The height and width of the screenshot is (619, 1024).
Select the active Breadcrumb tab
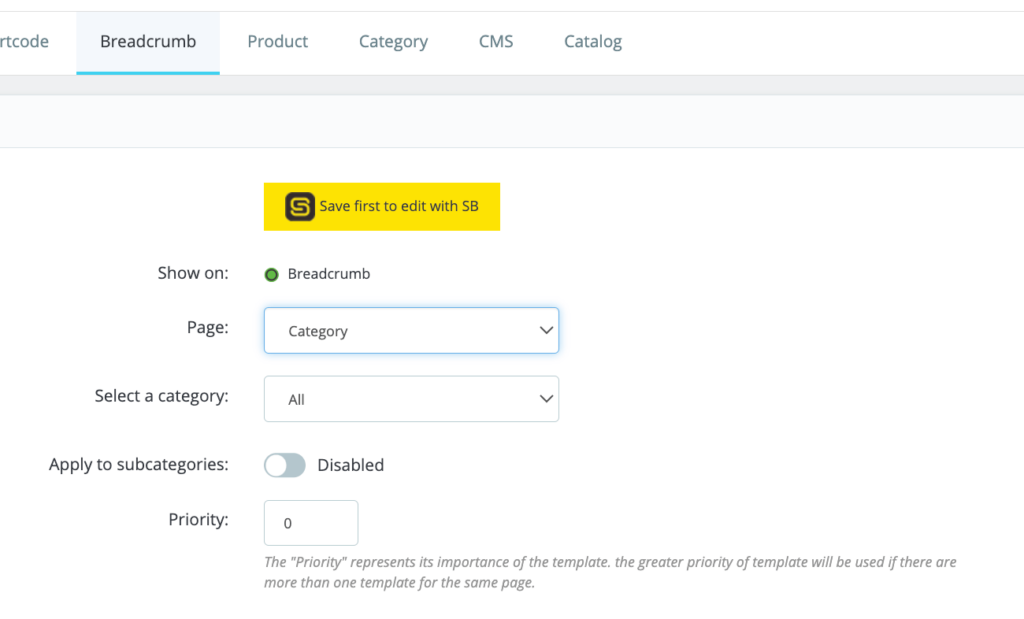click(148, 42)
